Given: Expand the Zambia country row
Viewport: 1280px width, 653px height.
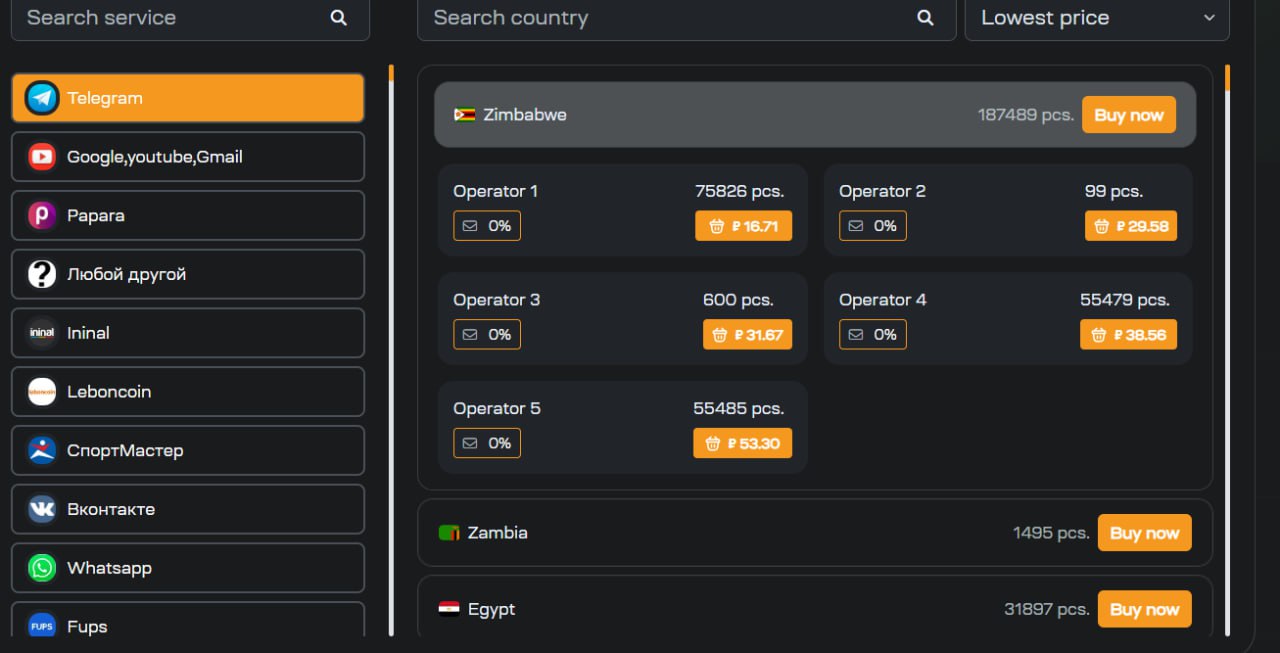Looking at the screenshot, I should coord(815,533).
